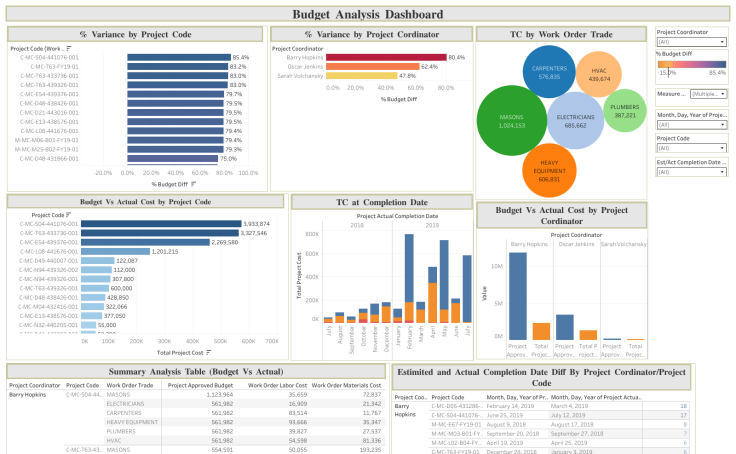Open the Project Code filter dropdown
Image resolution: width=736 pixels, height=454 pixels.
click(x=690, y=149)
